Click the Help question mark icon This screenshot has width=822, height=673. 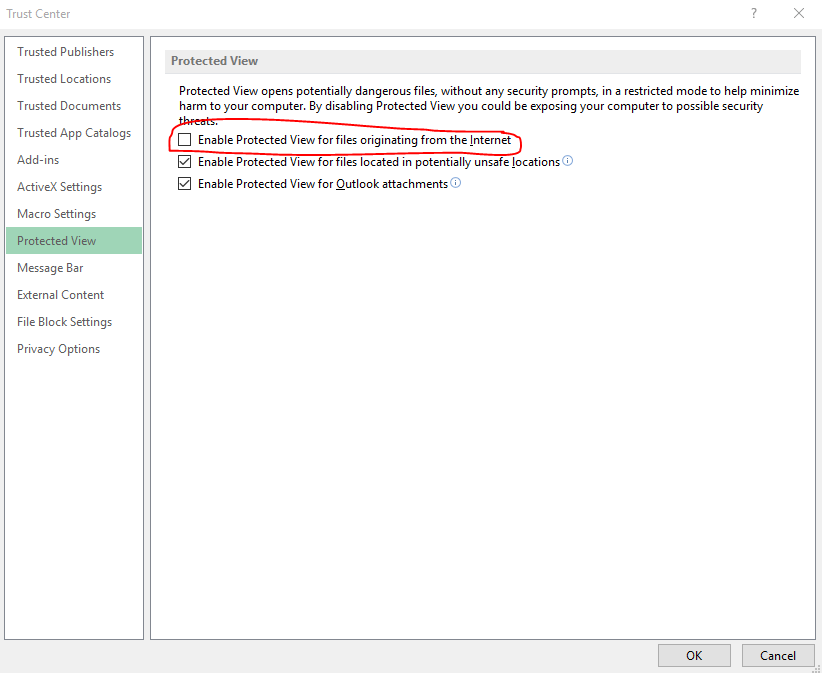[754, 14]
